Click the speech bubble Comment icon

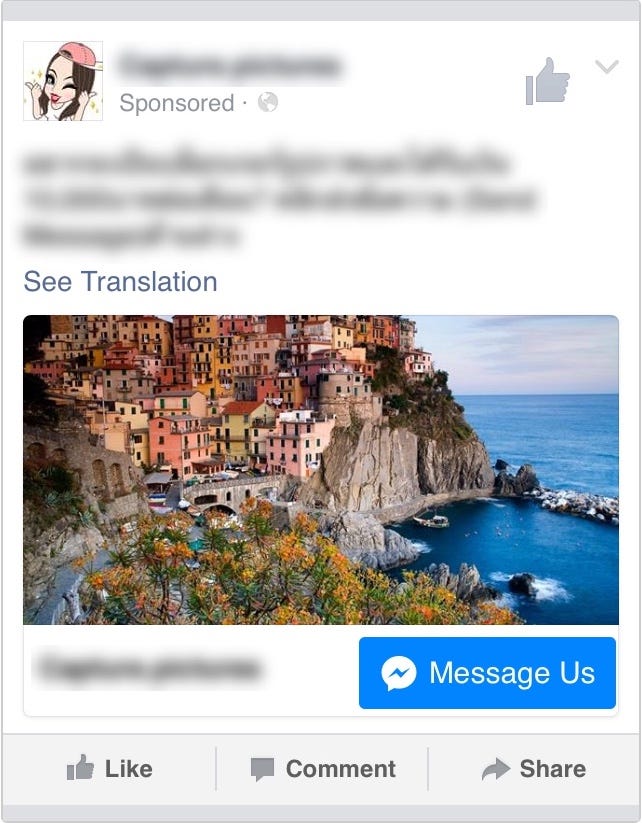click(x=262, y=769)
